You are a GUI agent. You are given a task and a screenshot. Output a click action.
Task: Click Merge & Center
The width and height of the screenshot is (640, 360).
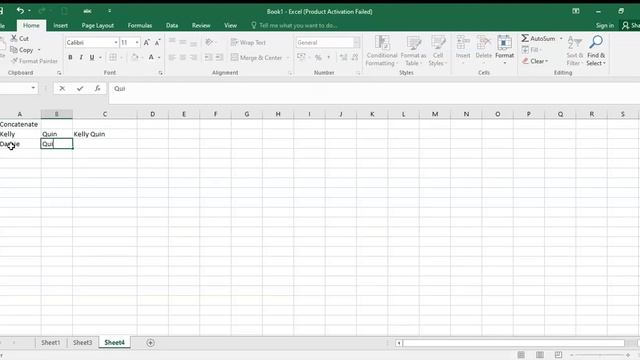tap(257, 58)
